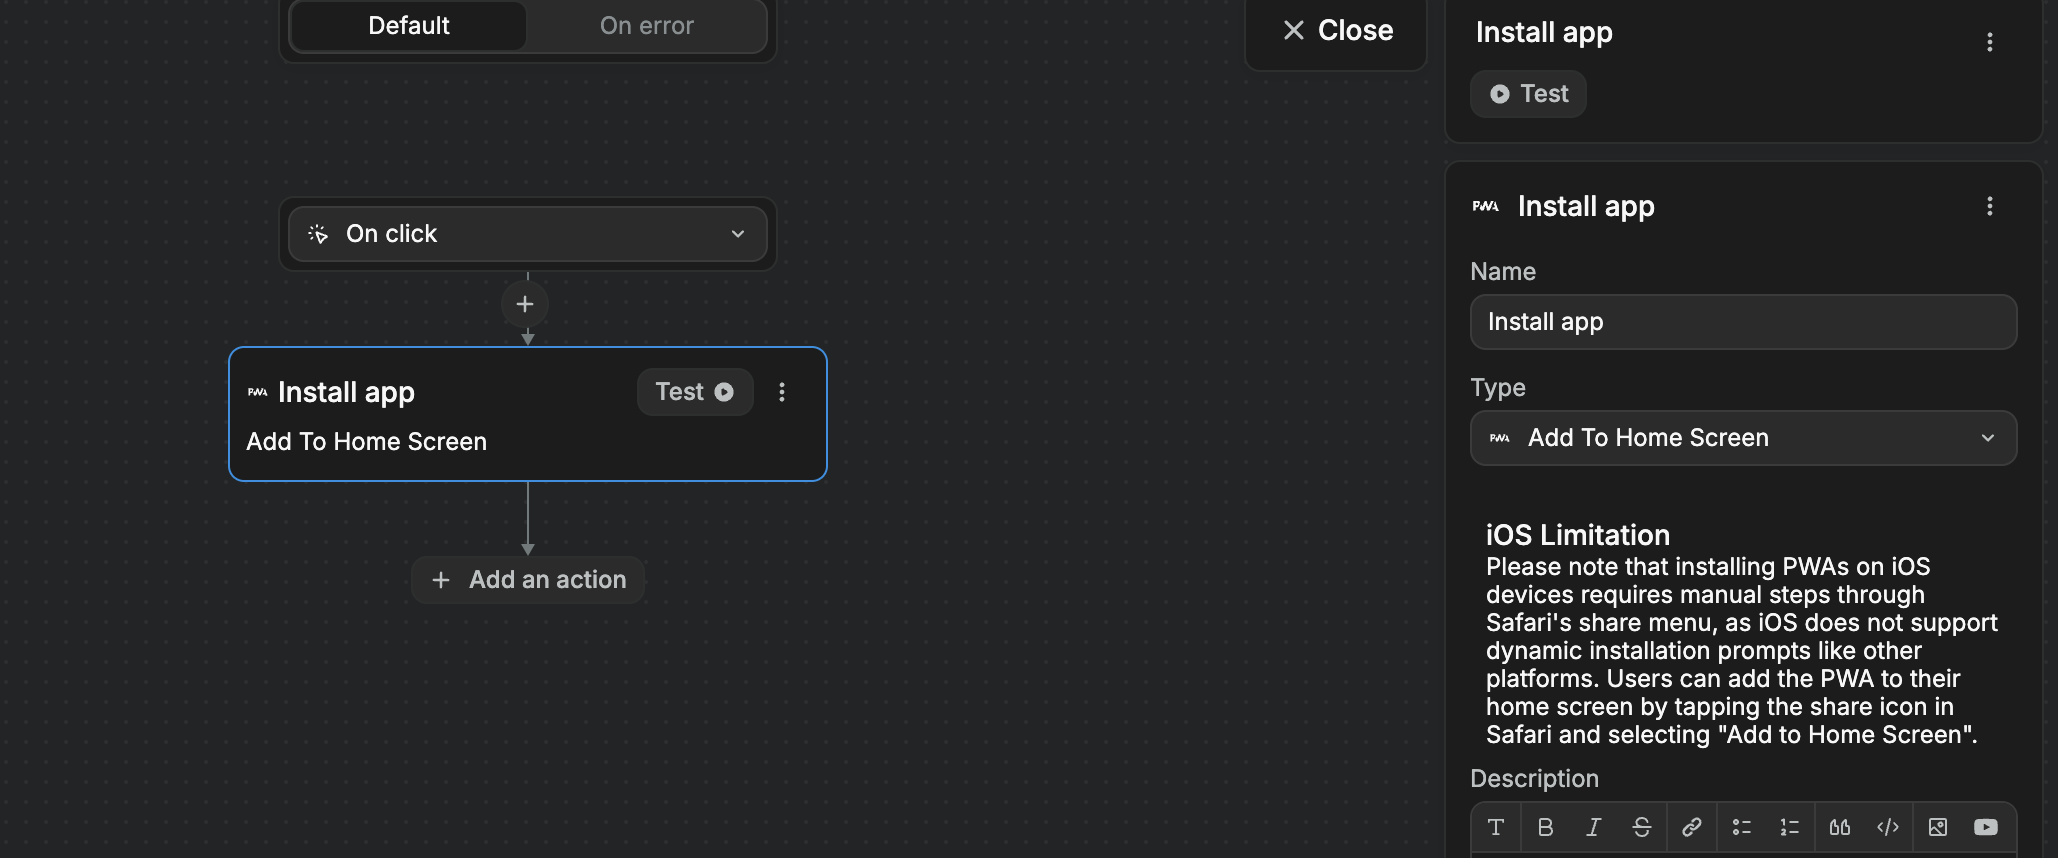
Task: Insert a blockquote in the description
Action: tap(1839, 827)
